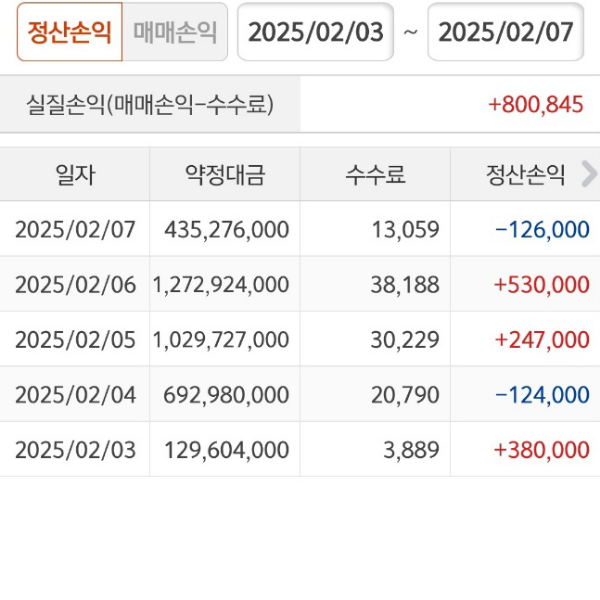Click the 1,272,924,000 contract amount cell
The height and width of the screenshot is (600, 600).
click(221, 285)
